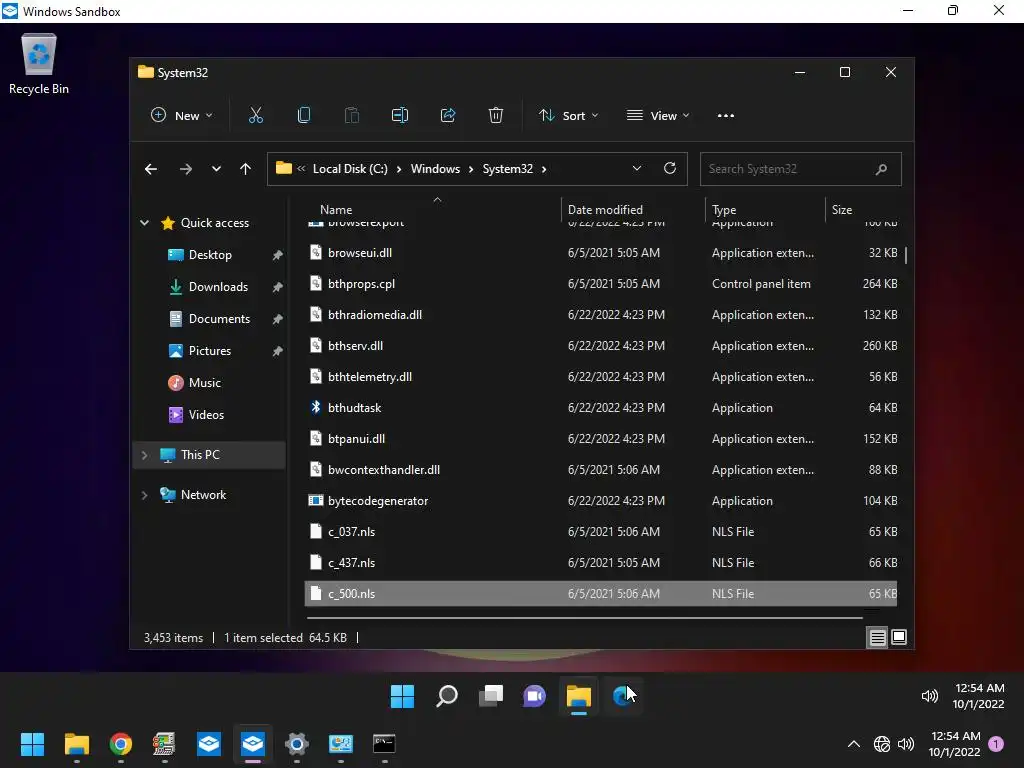Select Desktop in Quick access
The width and height of the screenshot is (1024, 768).
(210, 255)
